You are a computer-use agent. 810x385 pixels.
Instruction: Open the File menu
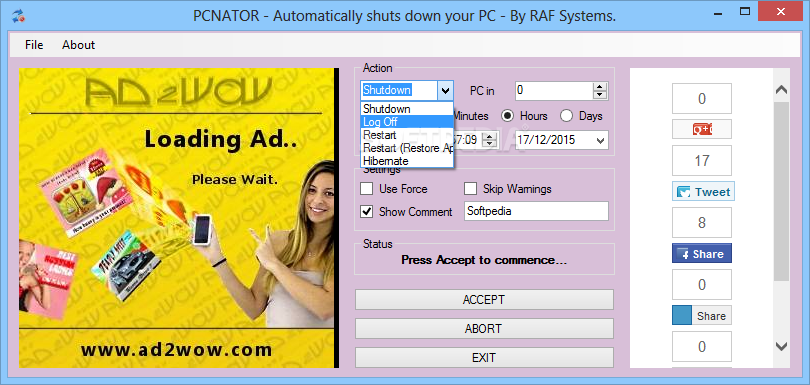[34, 45]
